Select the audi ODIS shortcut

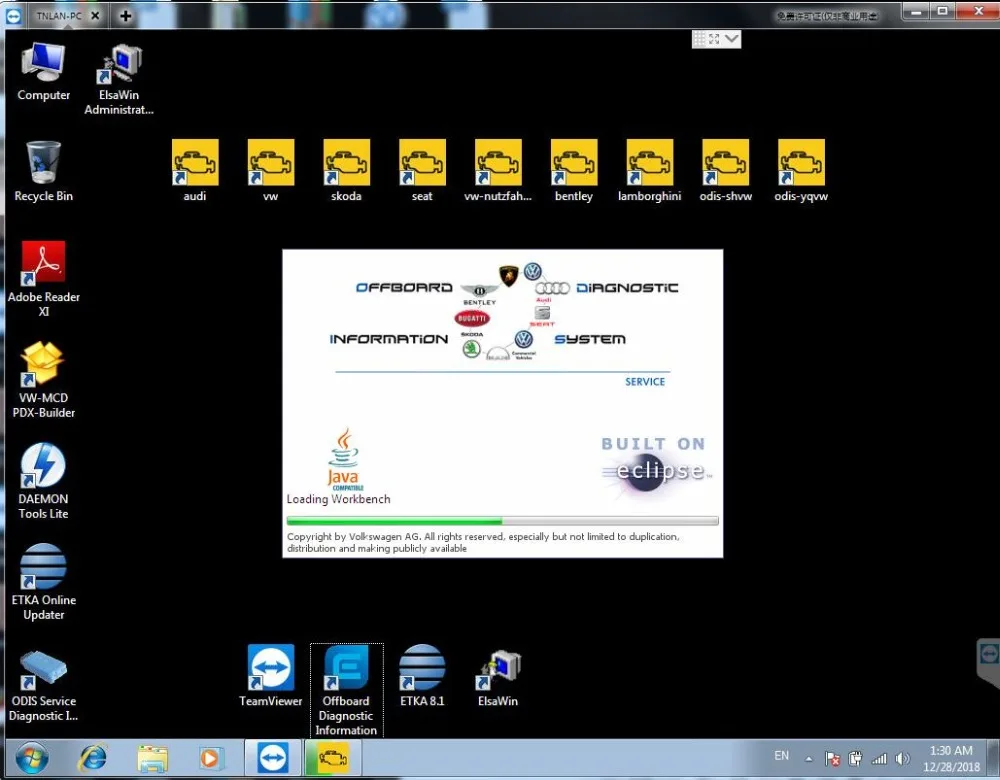(x=195, y=170)
